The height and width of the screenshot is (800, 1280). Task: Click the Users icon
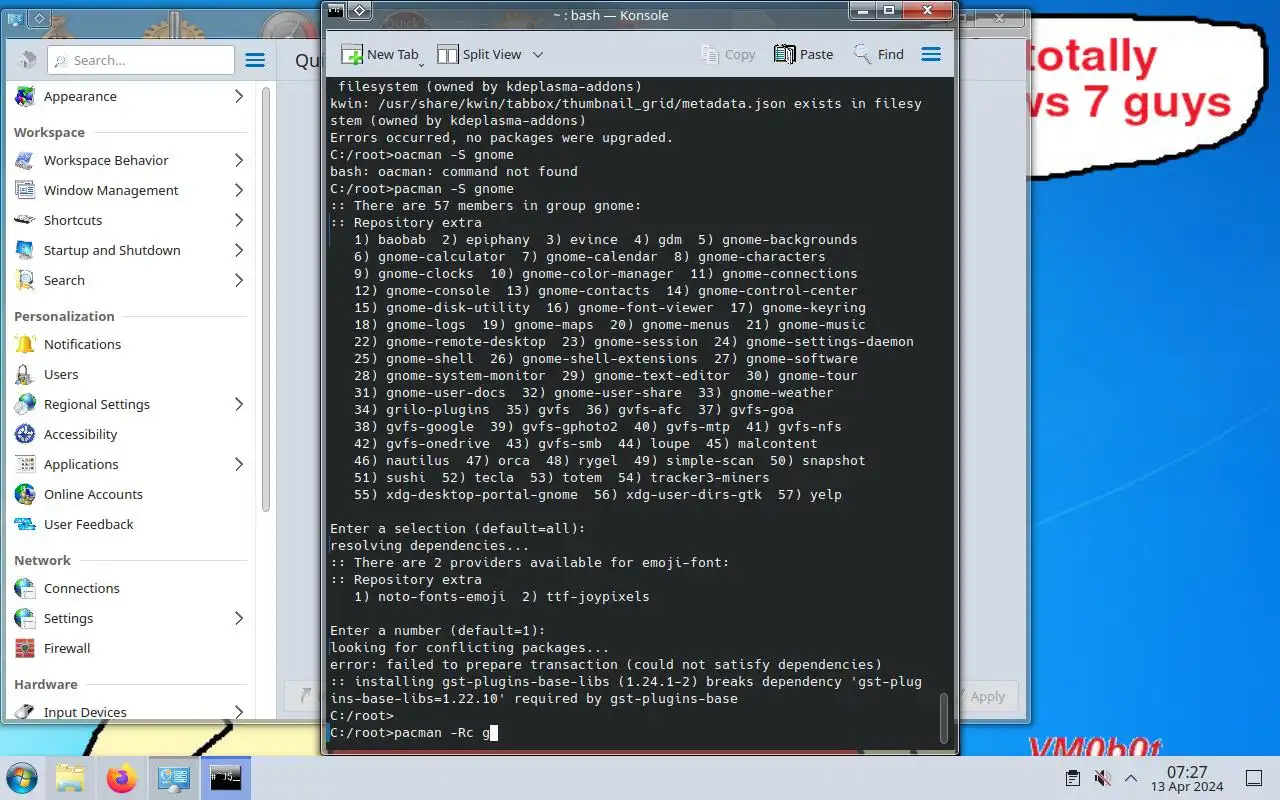click(x=25, y=374)
